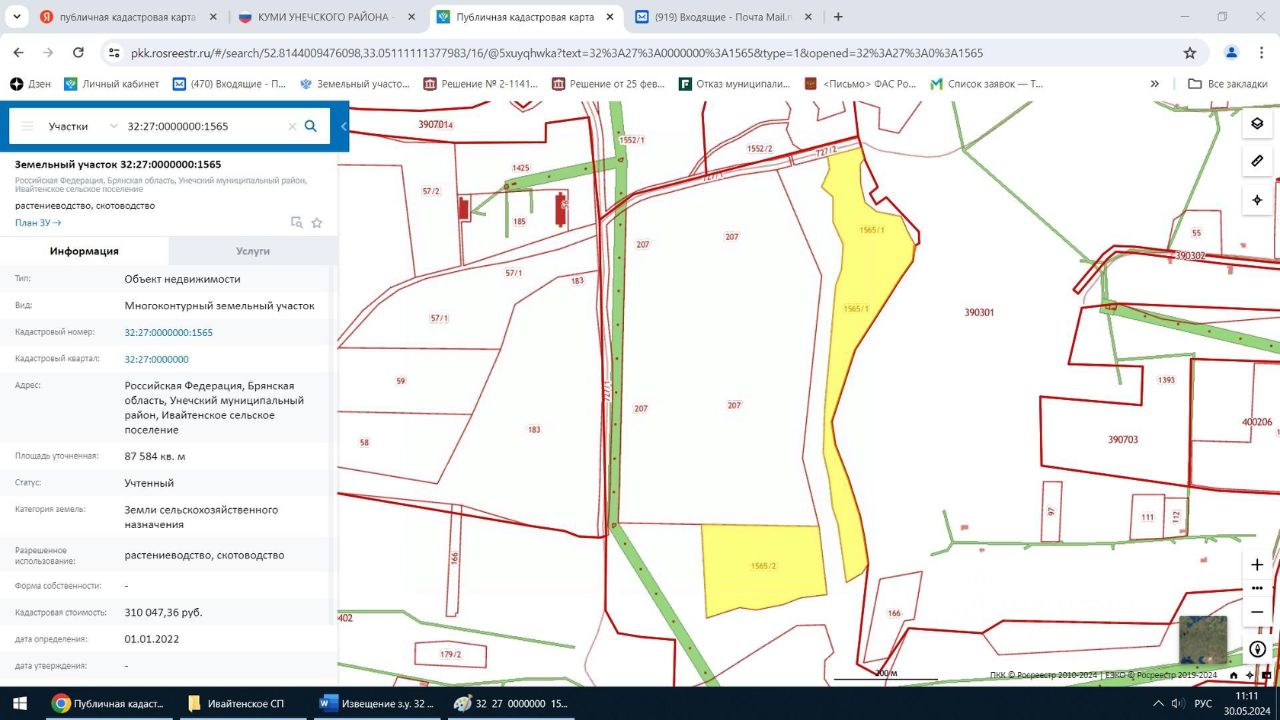Zoom out on the map
Image resolution: width=1280 pixels, height=720 pixels.
click(1257, 612)
